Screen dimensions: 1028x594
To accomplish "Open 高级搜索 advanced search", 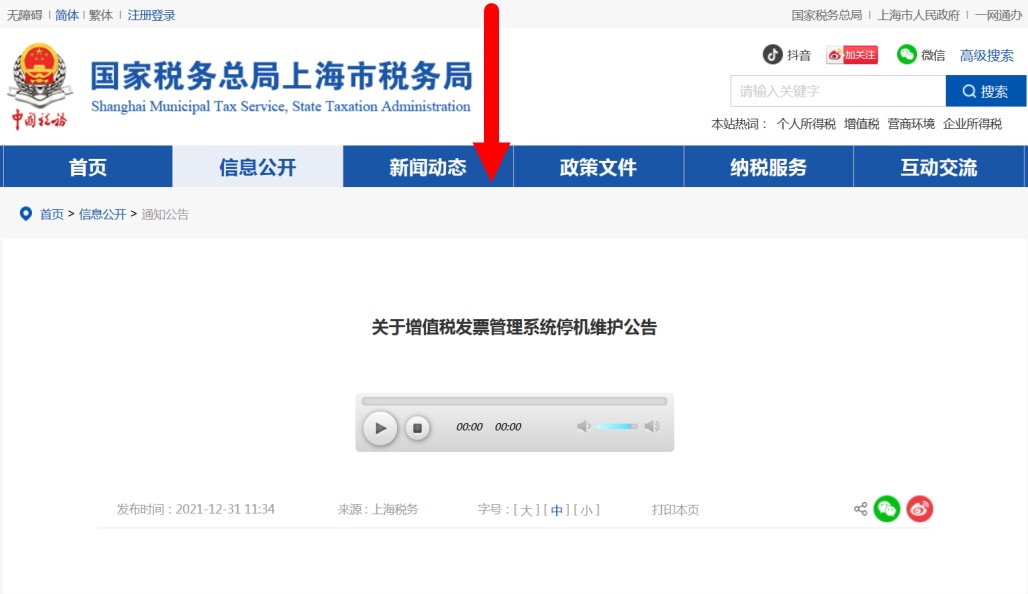I will [987, 56].
